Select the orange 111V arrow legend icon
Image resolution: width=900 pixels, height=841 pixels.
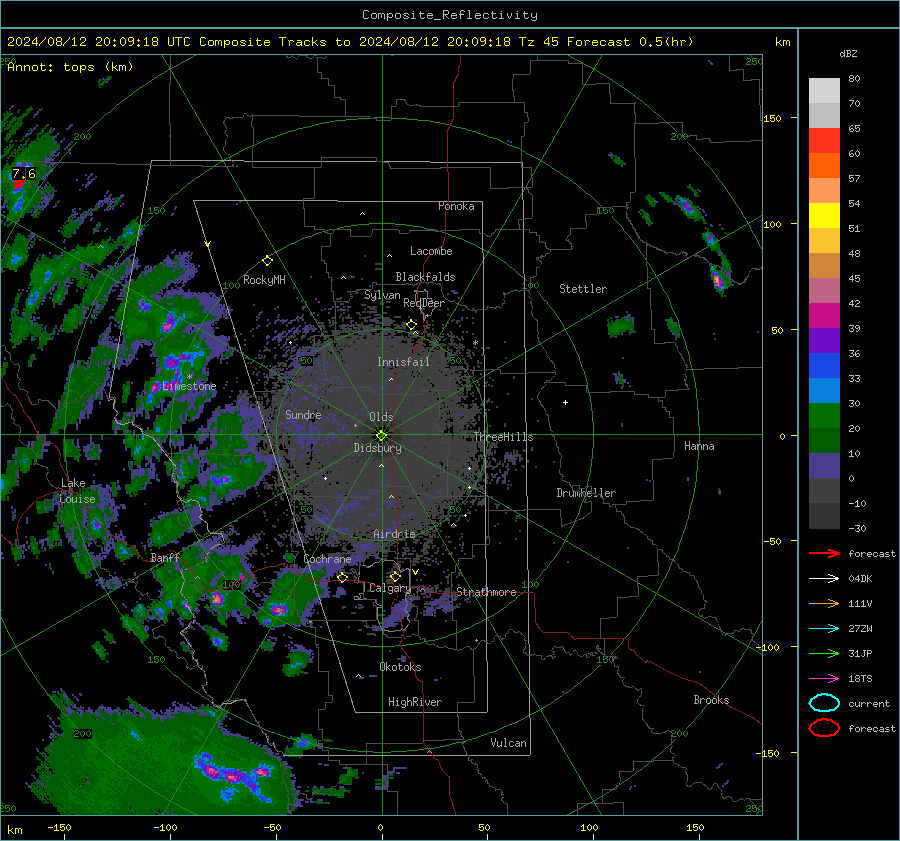(824, 603)
